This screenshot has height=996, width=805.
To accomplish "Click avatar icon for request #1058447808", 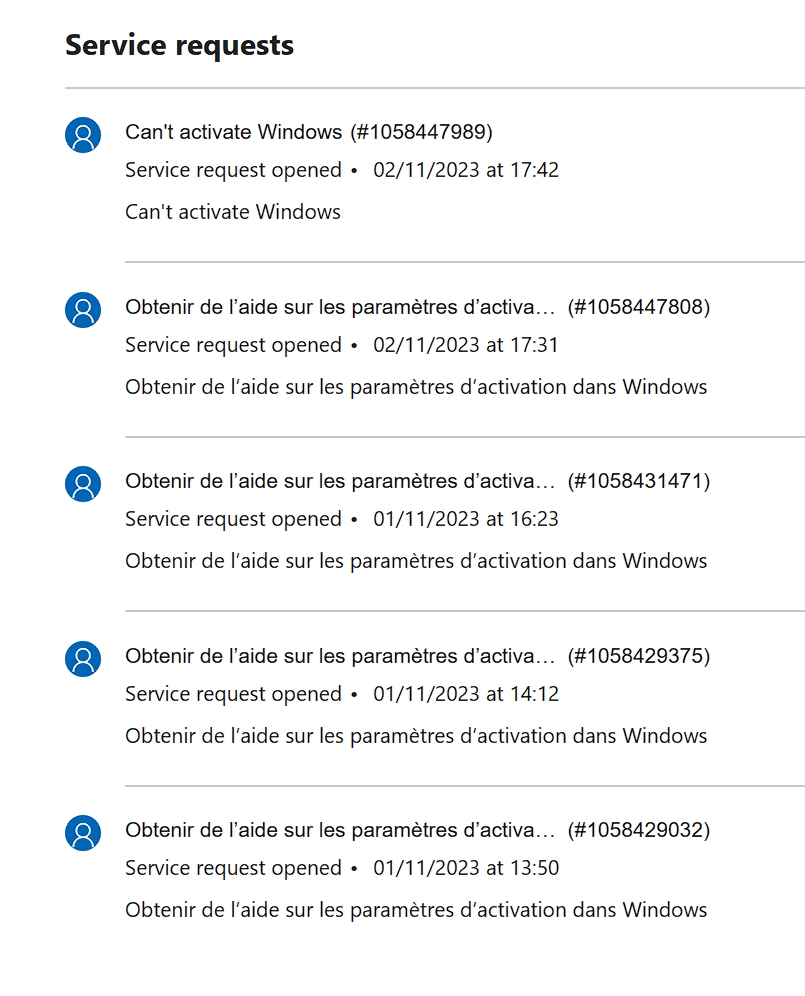I will click(x=83, y=310).
